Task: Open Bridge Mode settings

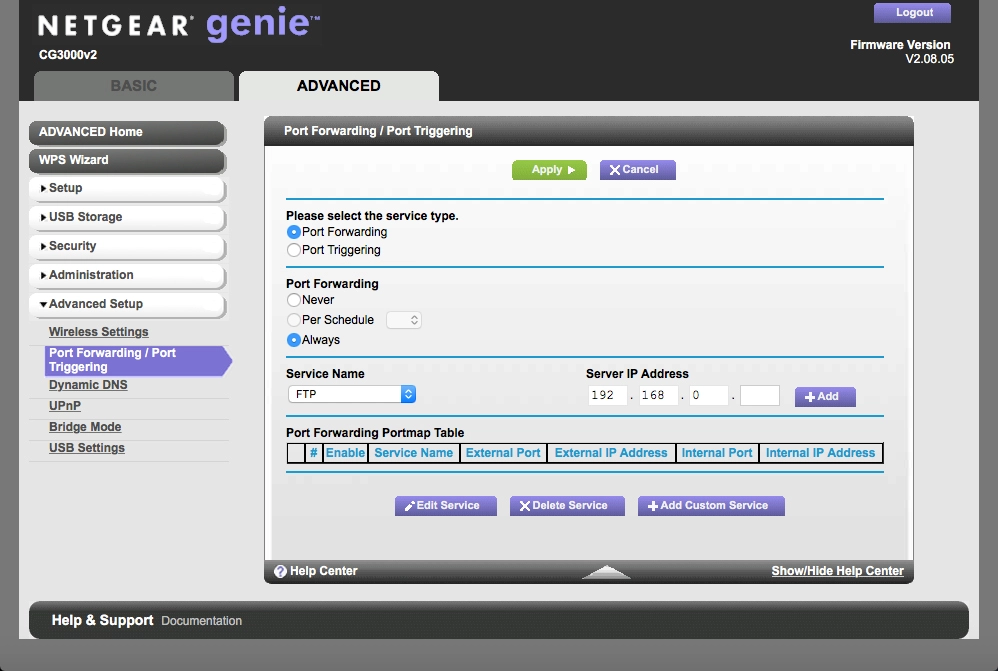Action: pos(85,427)
